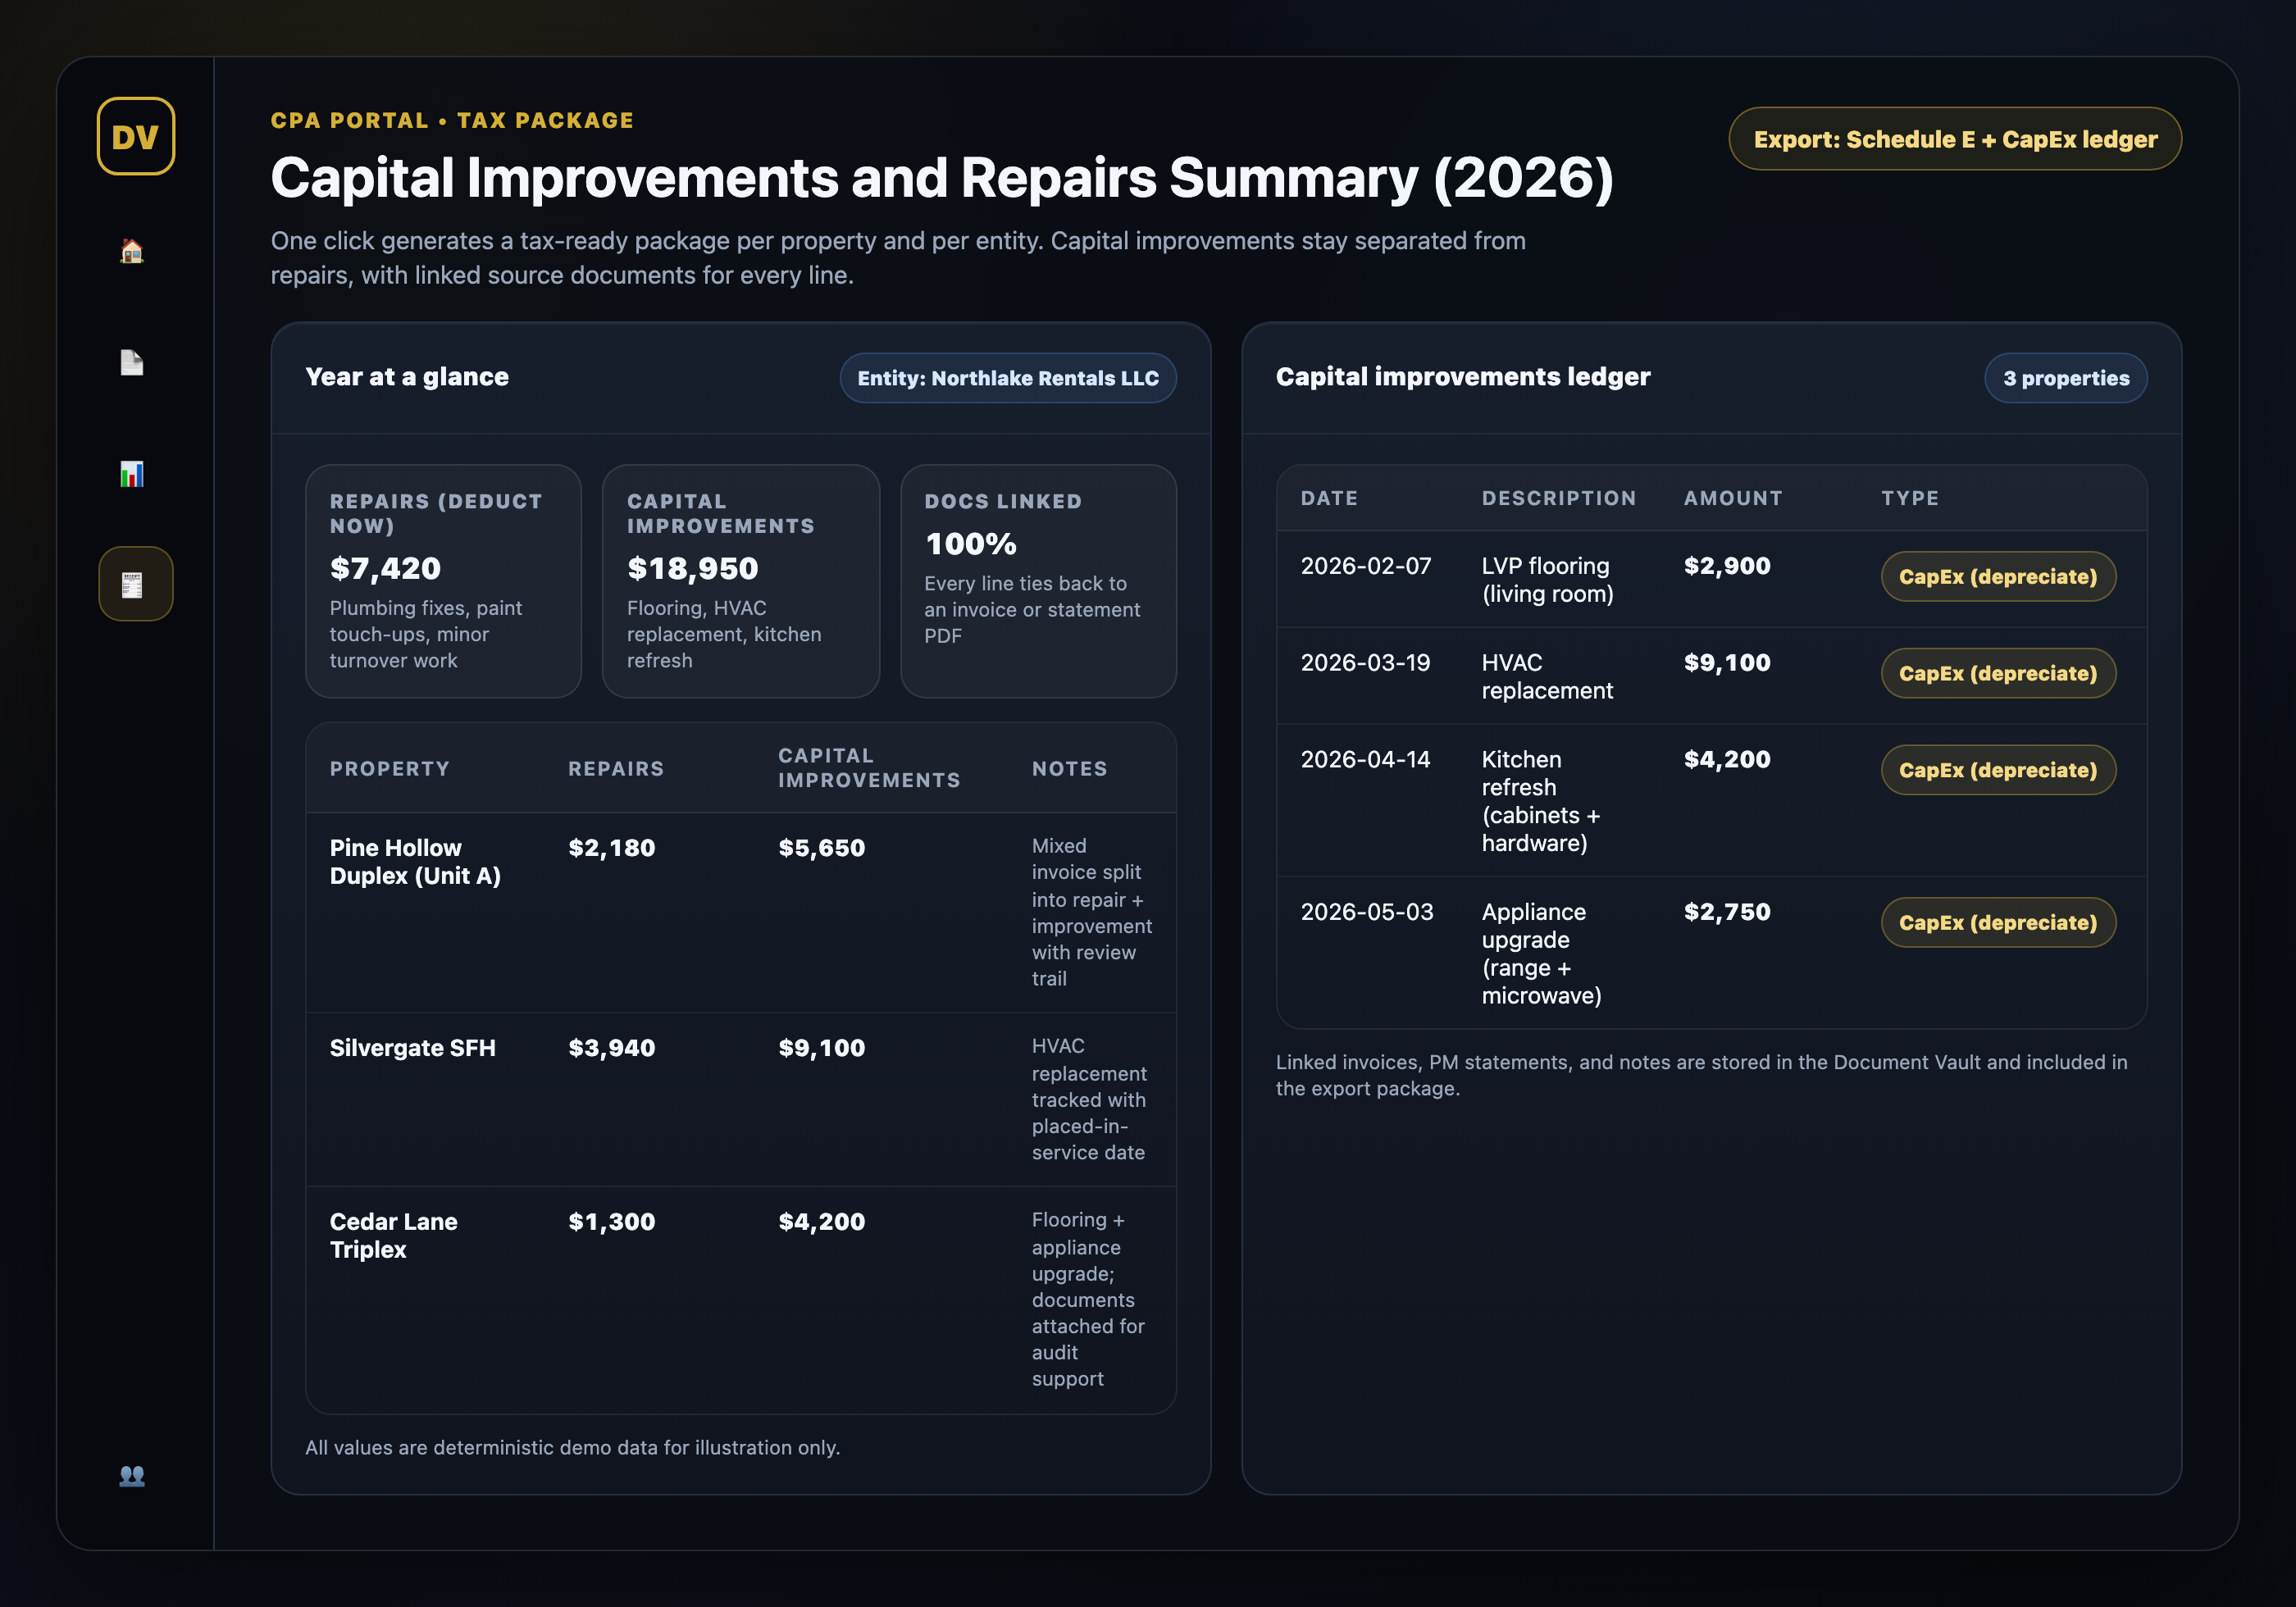This screenshot has width=2296, height=1607.
Task: Click the Flooring + appliance upgrade note
Action: click(x=1088, y=1299)
